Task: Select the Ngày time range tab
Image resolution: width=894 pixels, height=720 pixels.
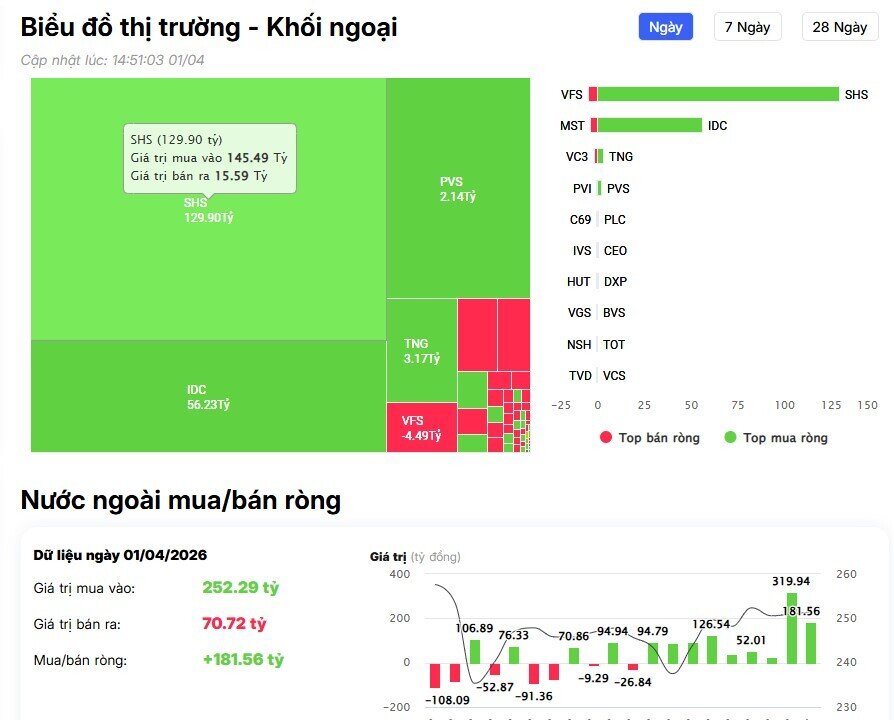Action: (x=665, y=27)
